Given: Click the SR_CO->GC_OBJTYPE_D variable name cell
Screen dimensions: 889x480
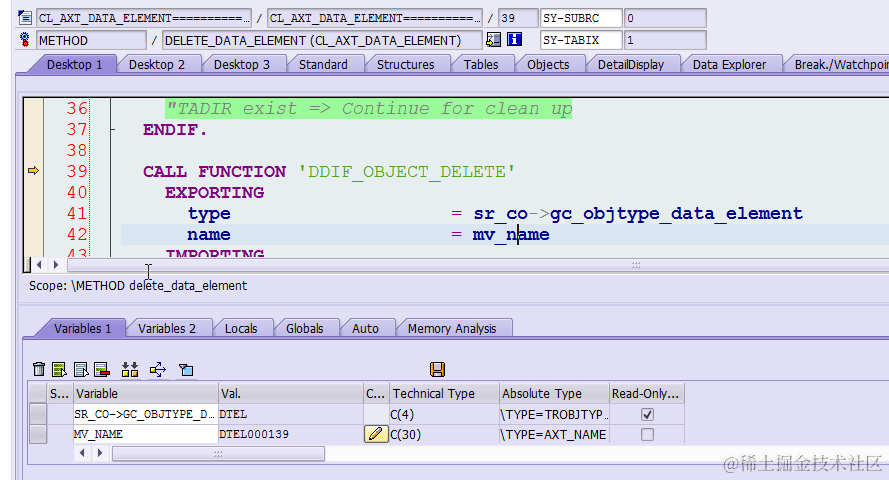Looking at the screenshot, I should 145,414.
